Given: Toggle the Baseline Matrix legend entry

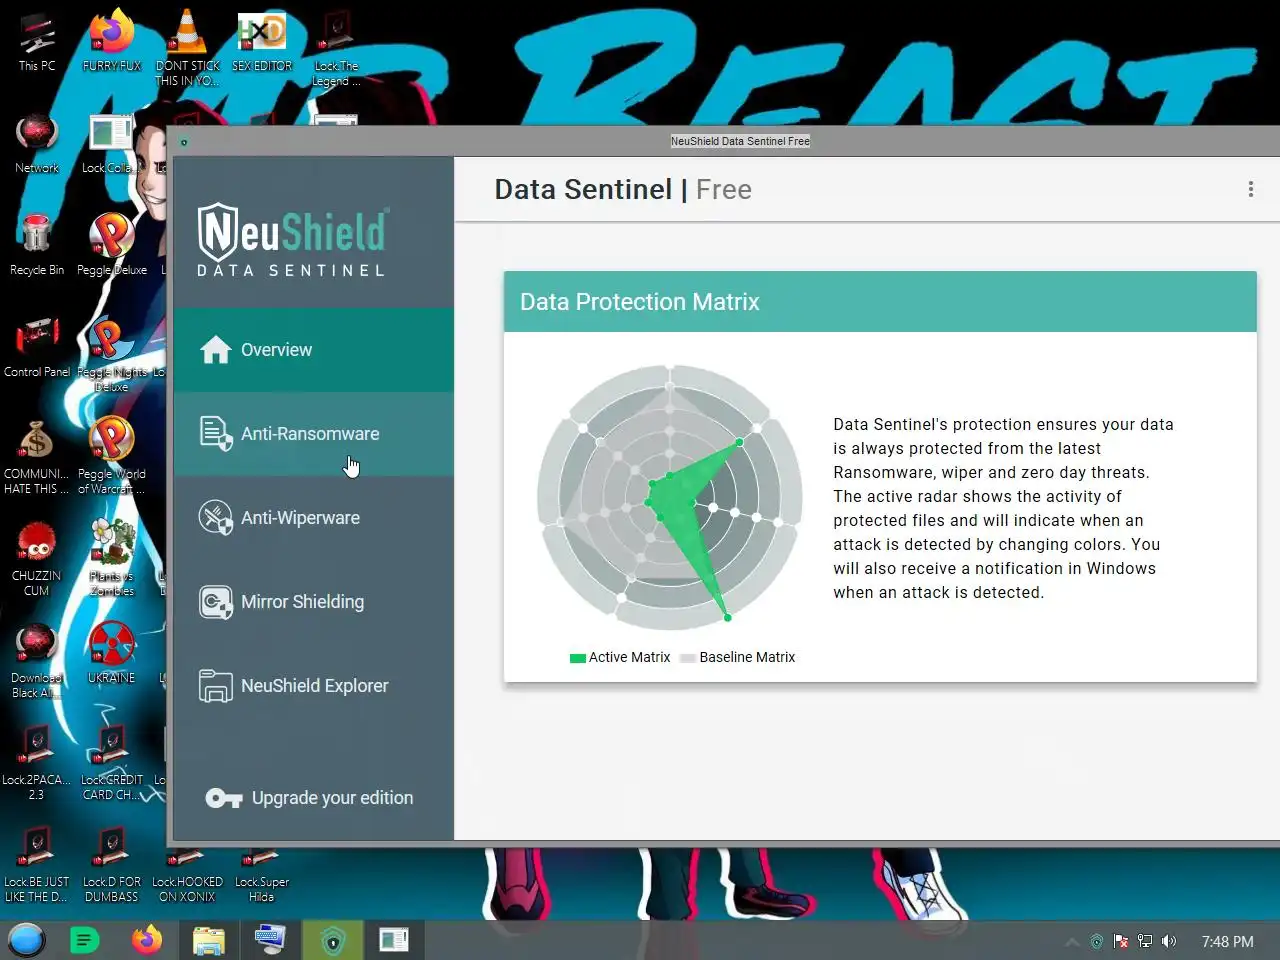Looking at the screenshot, I should click(x=738, y=657).
